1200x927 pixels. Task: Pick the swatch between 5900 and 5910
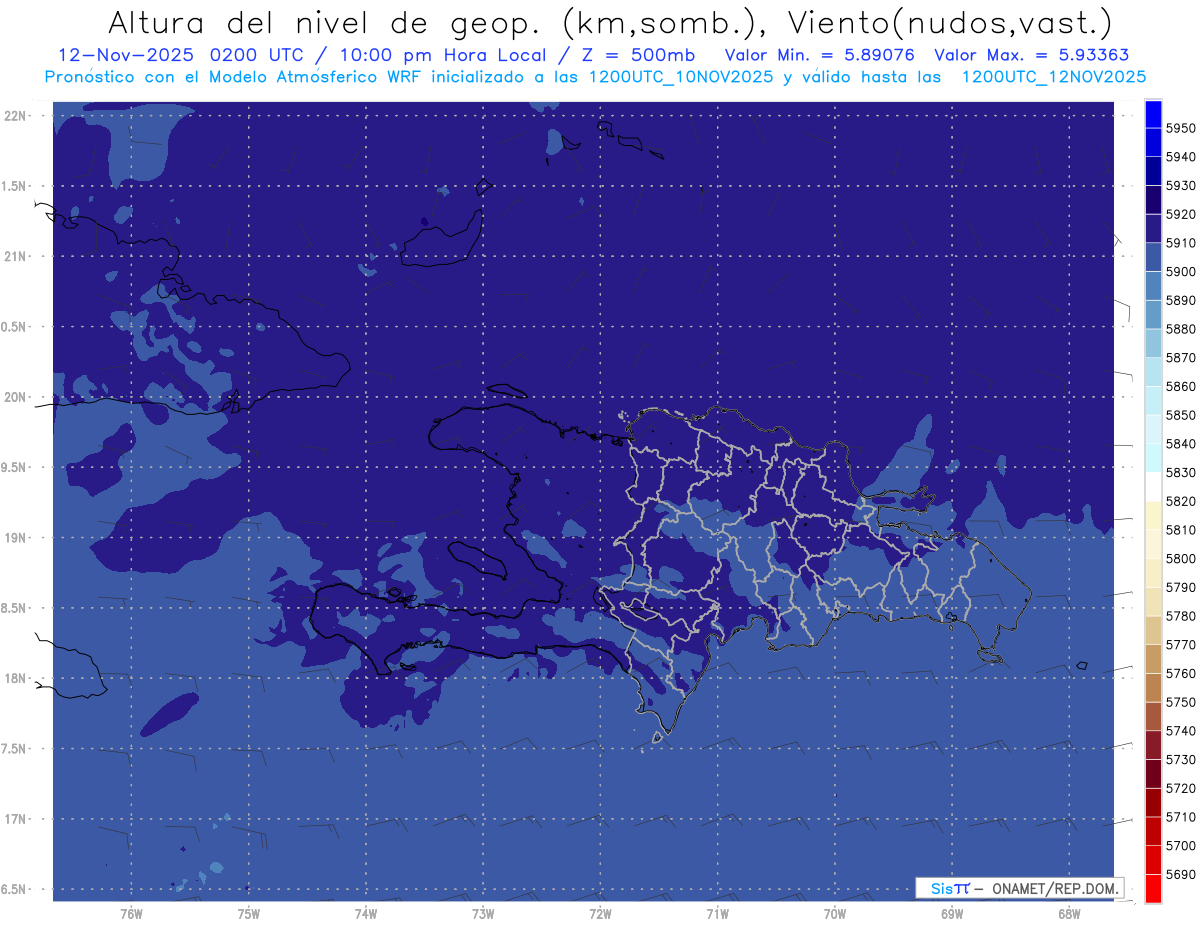[x=1153, y=257]
